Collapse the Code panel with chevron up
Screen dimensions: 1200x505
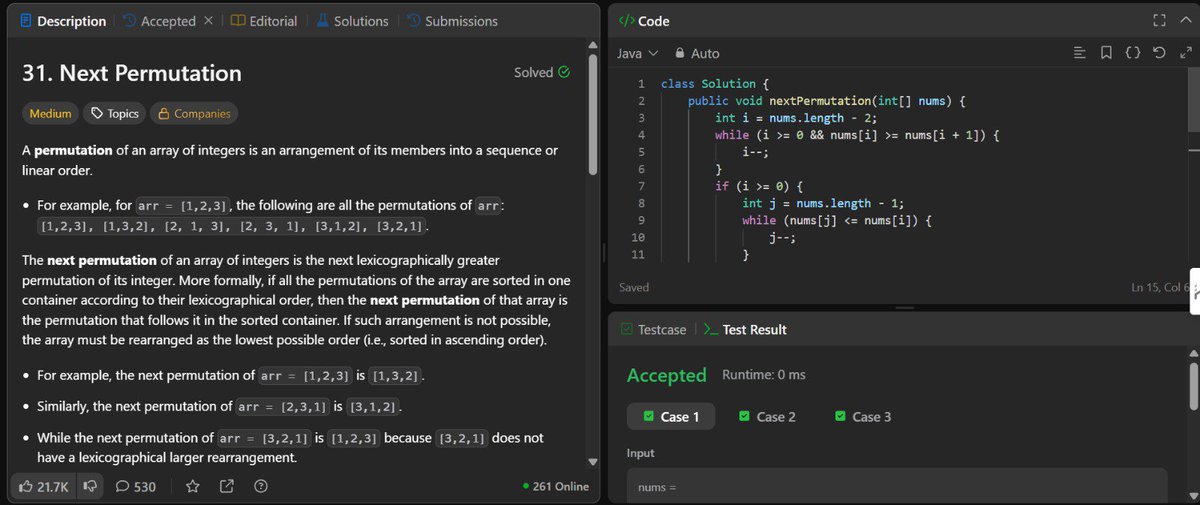1184,21
